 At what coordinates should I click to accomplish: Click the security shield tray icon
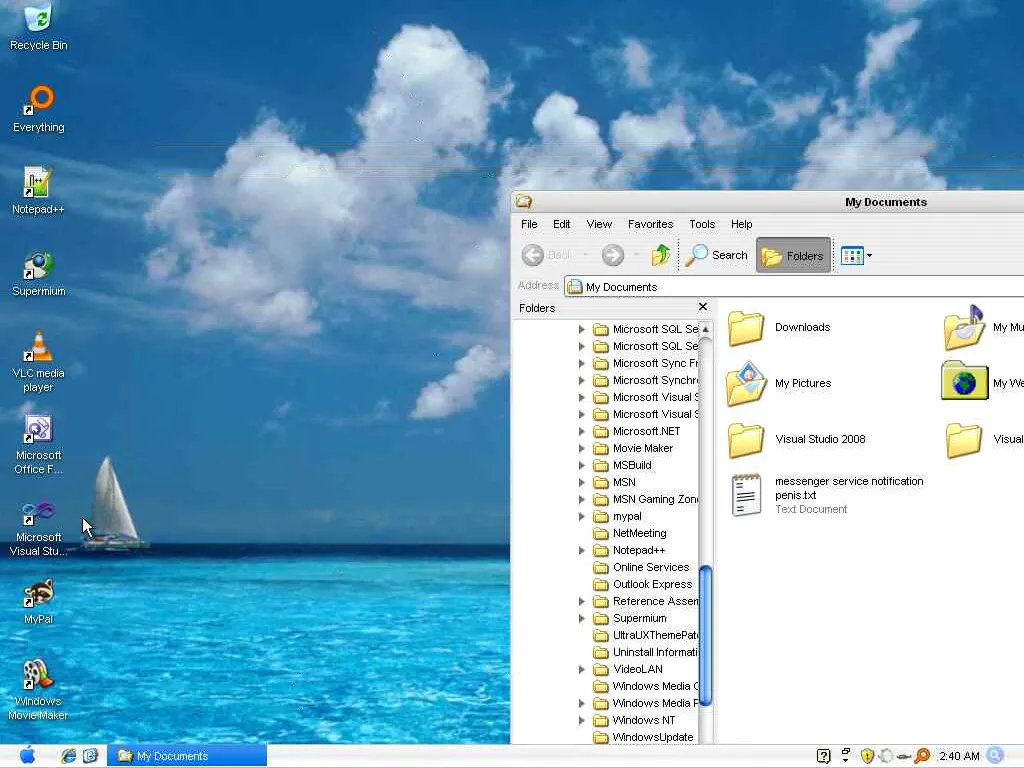867,756
